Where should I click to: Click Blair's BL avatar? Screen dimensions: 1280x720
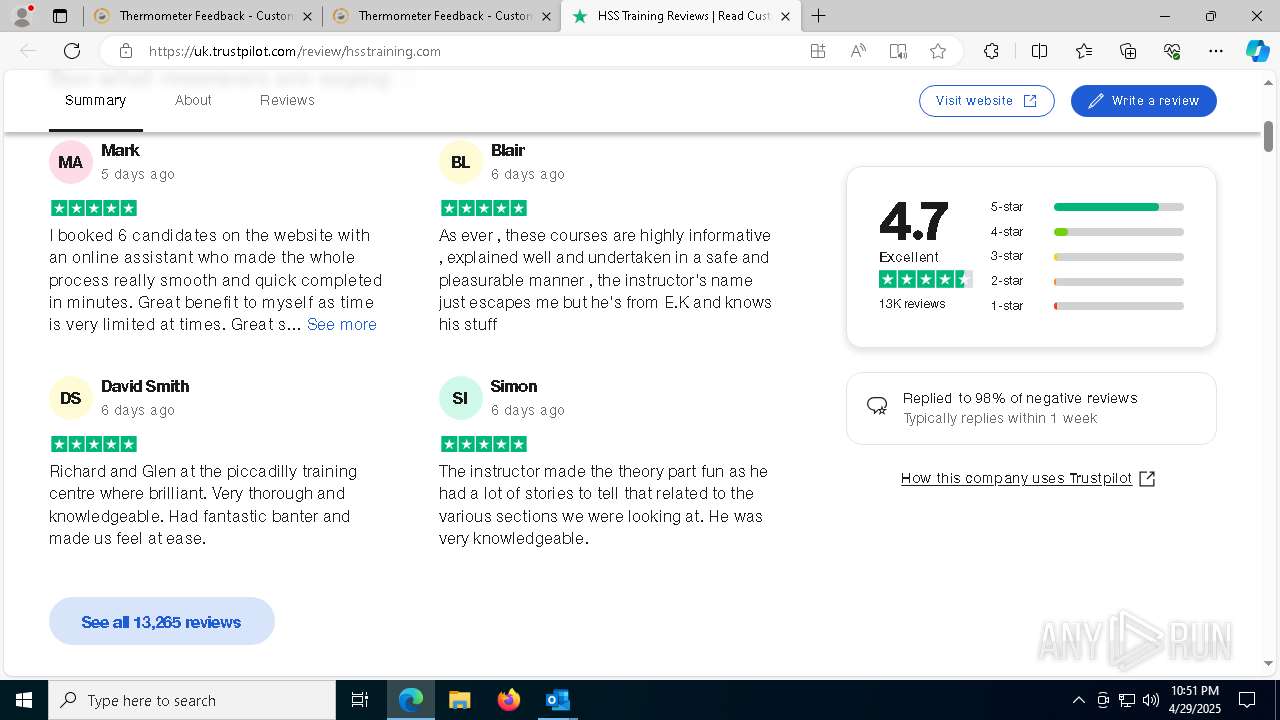coord(460,162)
